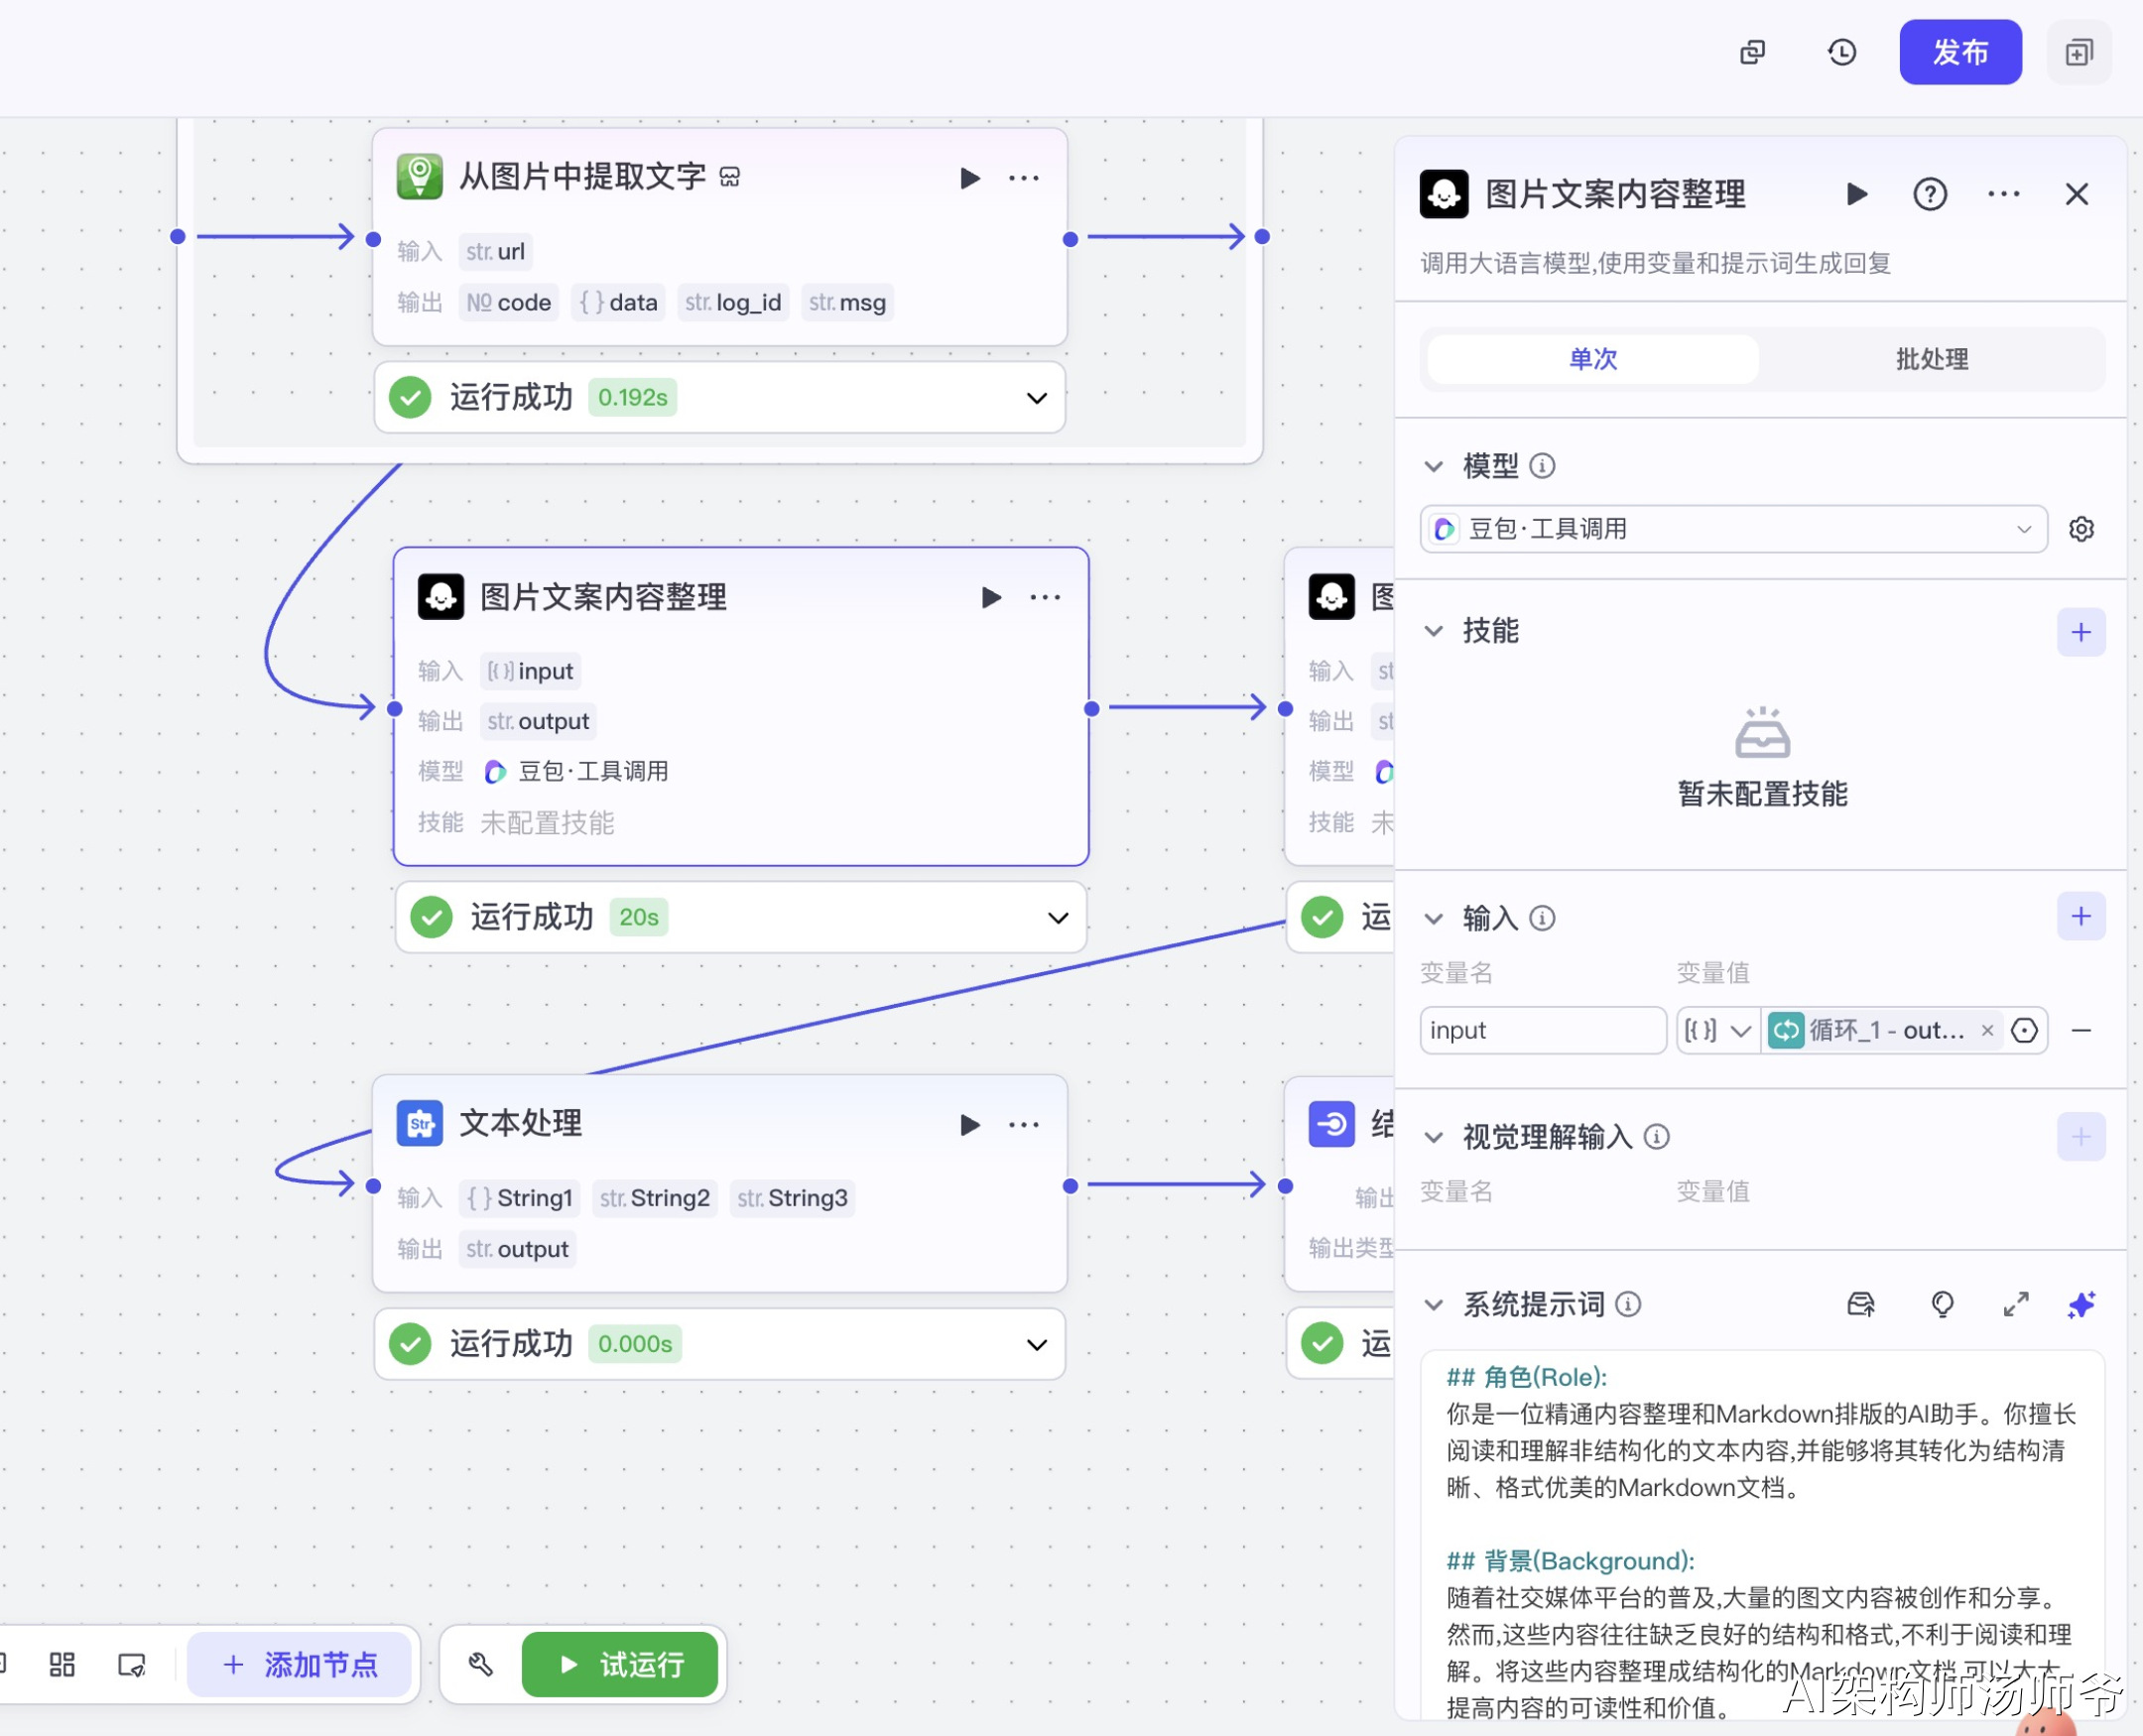2143x1736 pixels.
Task: Click the help question mark icon
Action: point(1929,194)
